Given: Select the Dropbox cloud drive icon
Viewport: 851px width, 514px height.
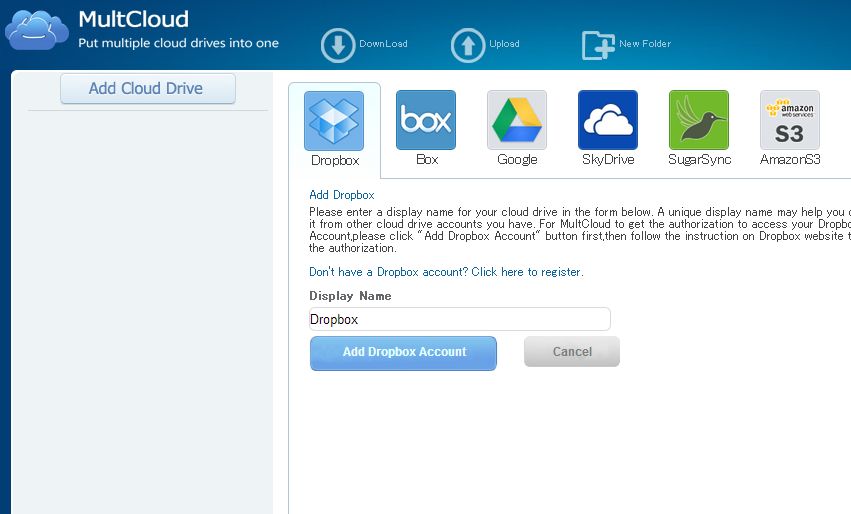Looking at the screenshot, I should [x=334, y=120].
